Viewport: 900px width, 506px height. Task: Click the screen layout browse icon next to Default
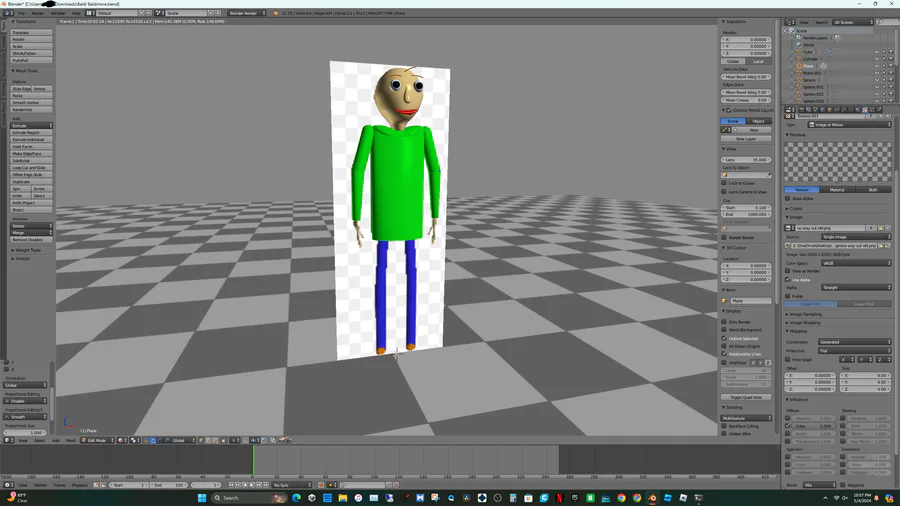click(89, 13)
